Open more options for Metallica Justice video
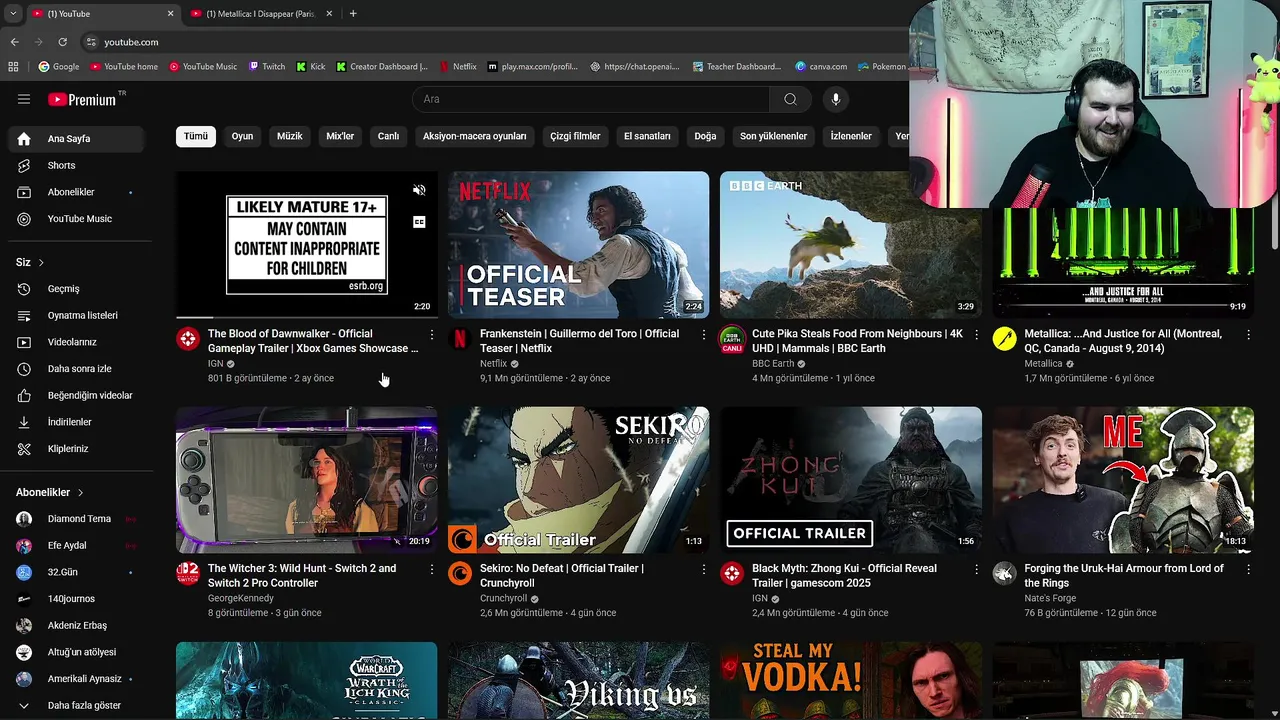Viewport: 1280px width, 720px height. coord(1248,334)
